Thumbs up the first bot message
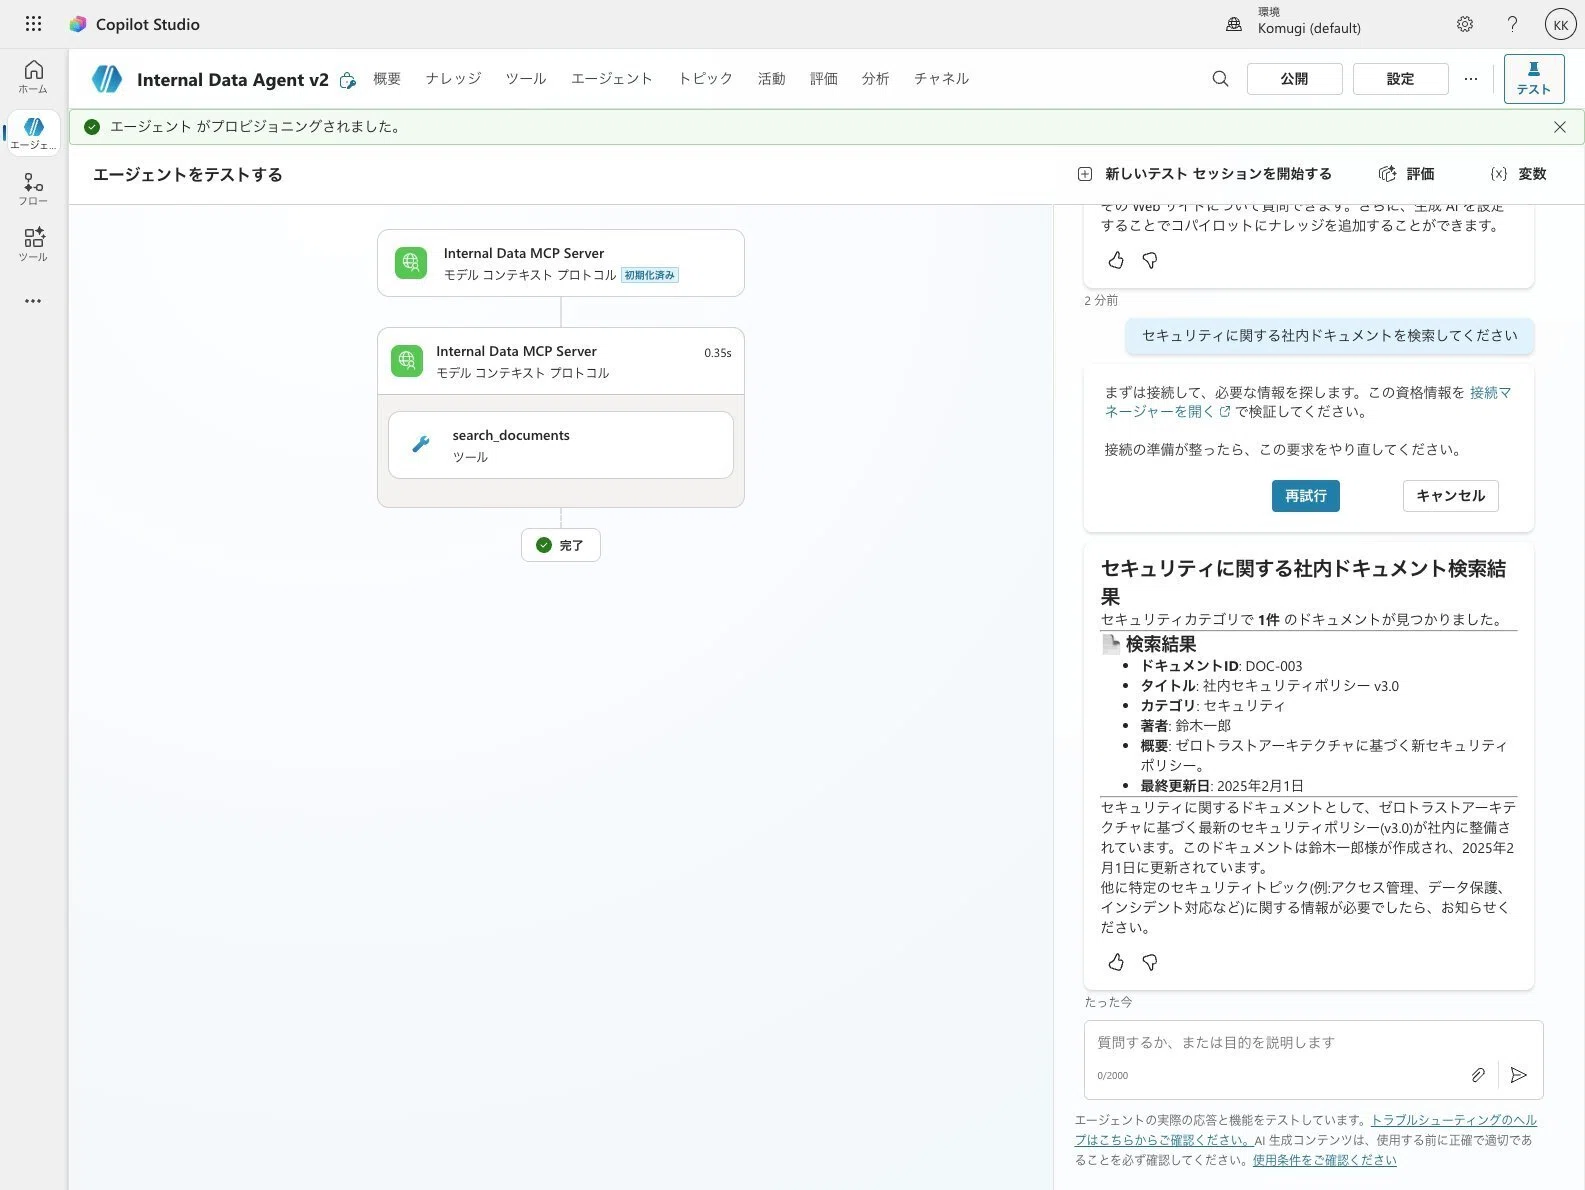 tap(1116, 260)
